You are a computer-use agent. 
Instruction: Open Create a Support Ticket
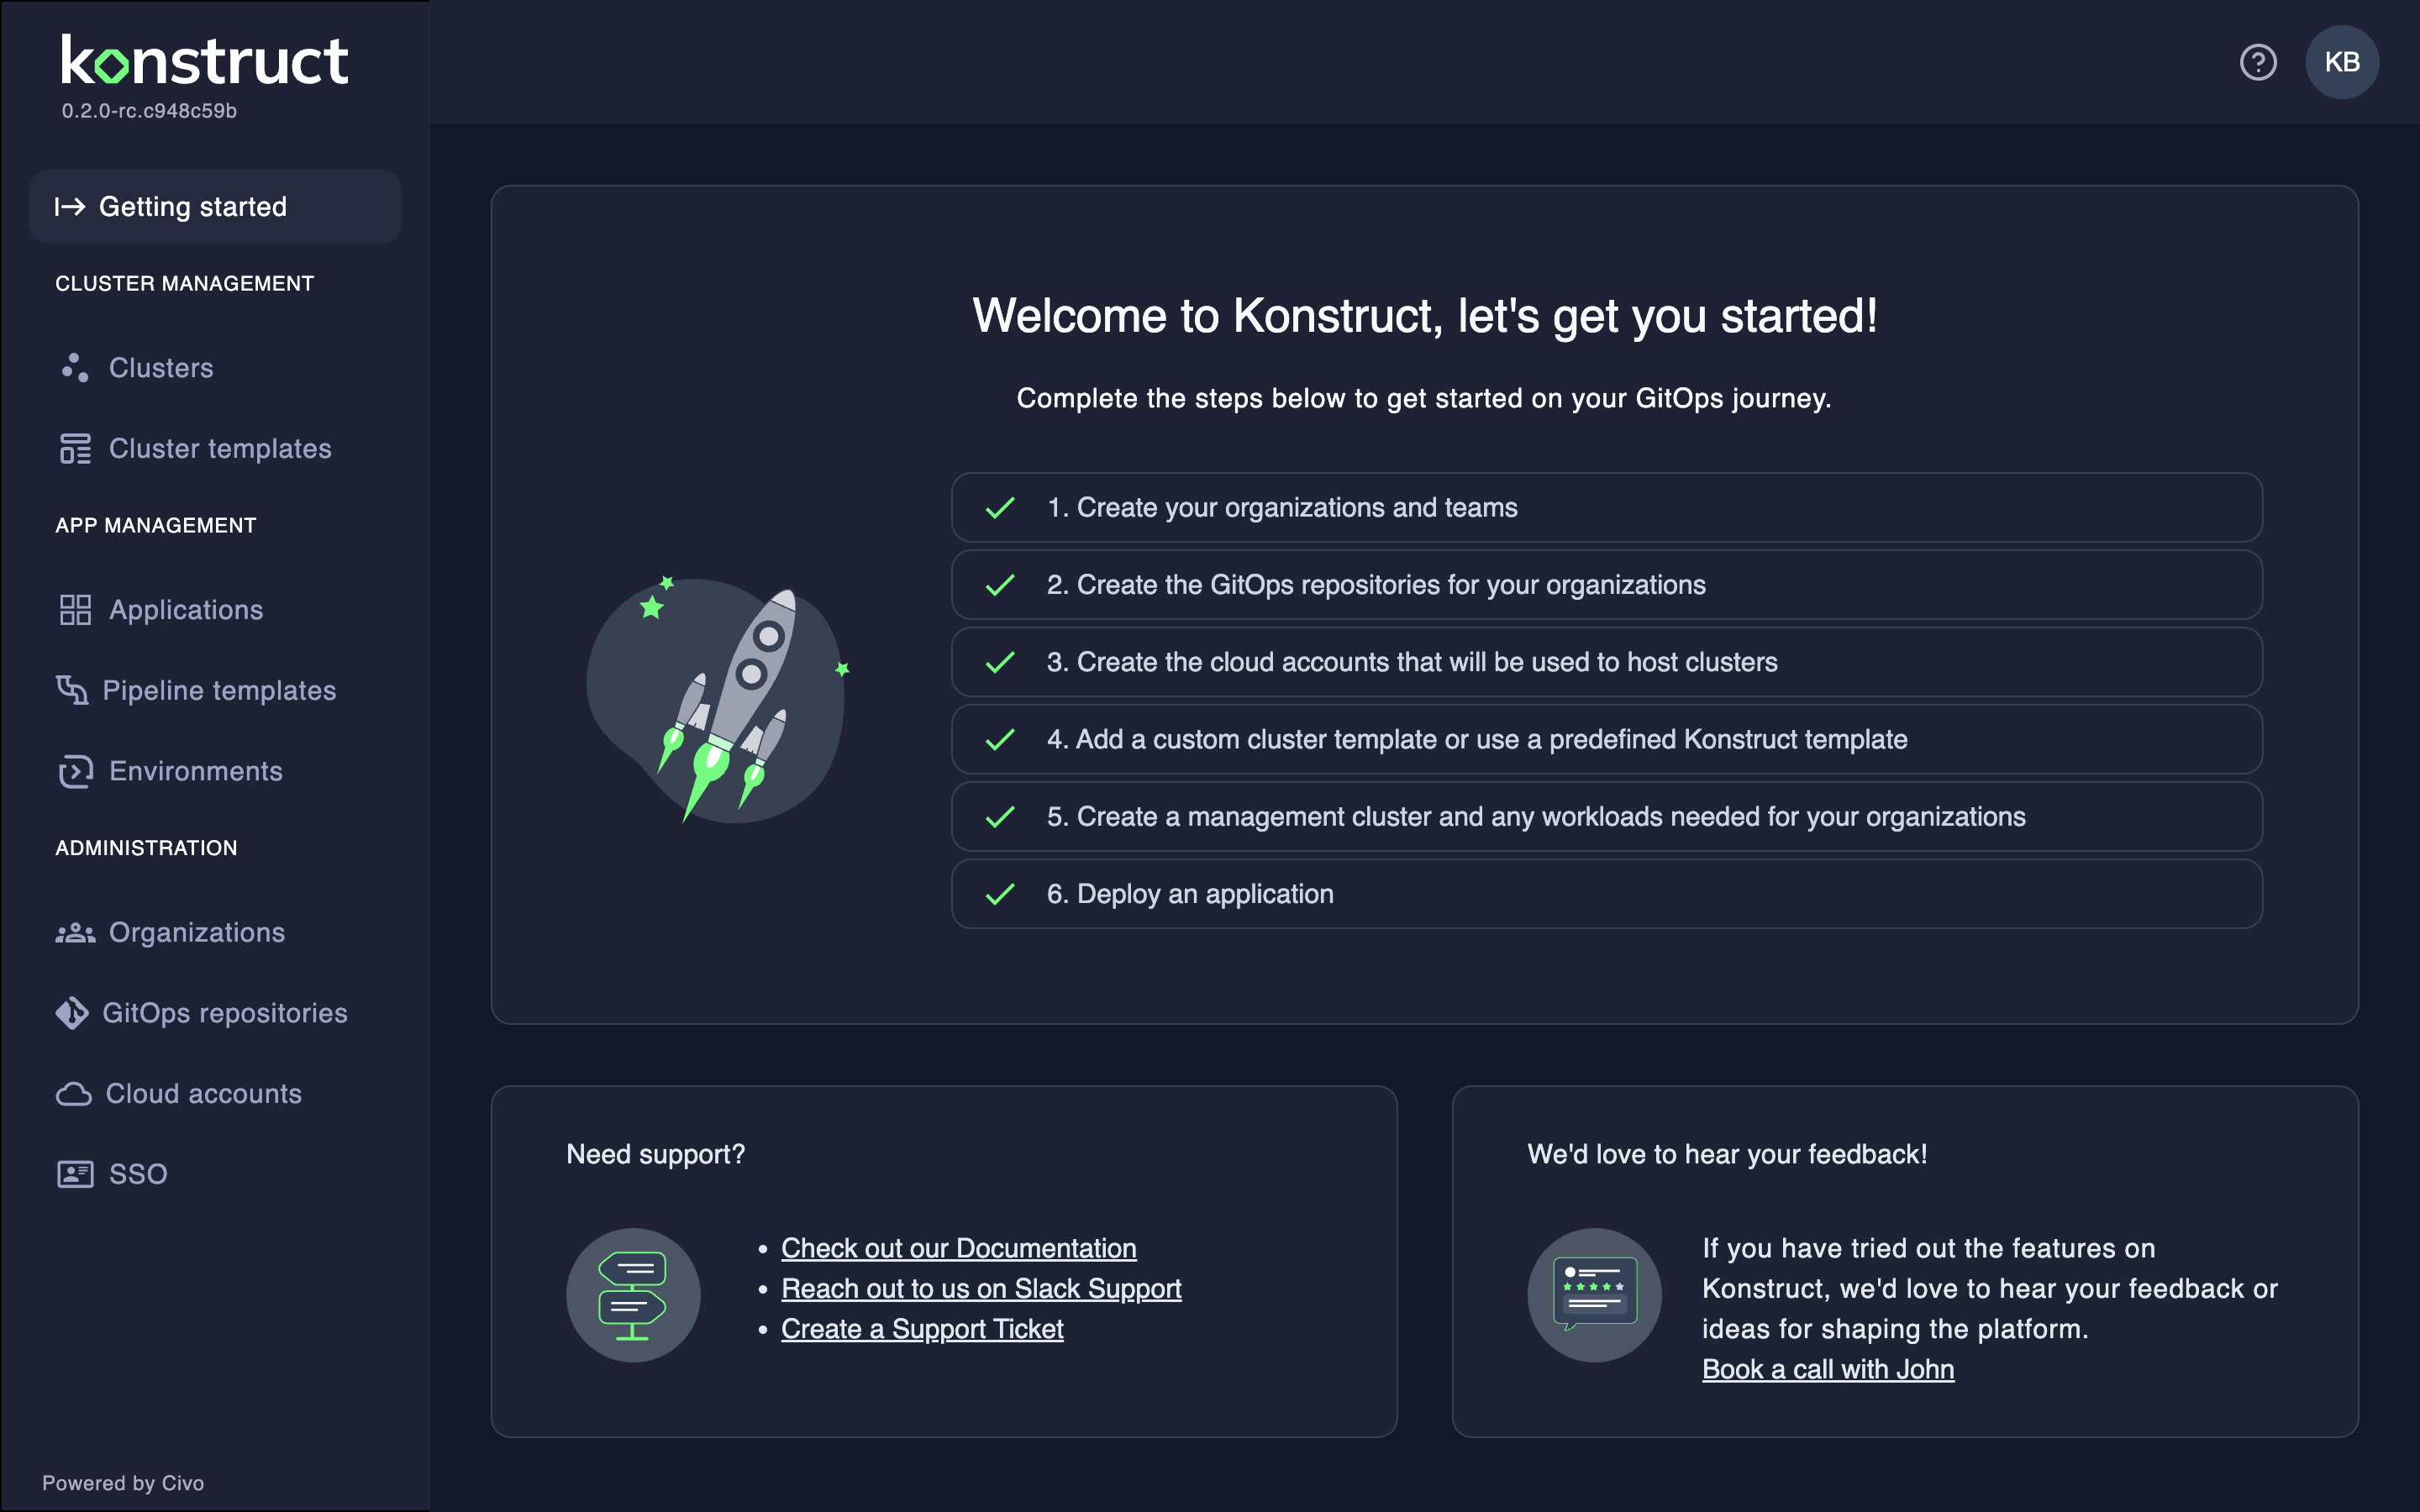(921, 1328)
